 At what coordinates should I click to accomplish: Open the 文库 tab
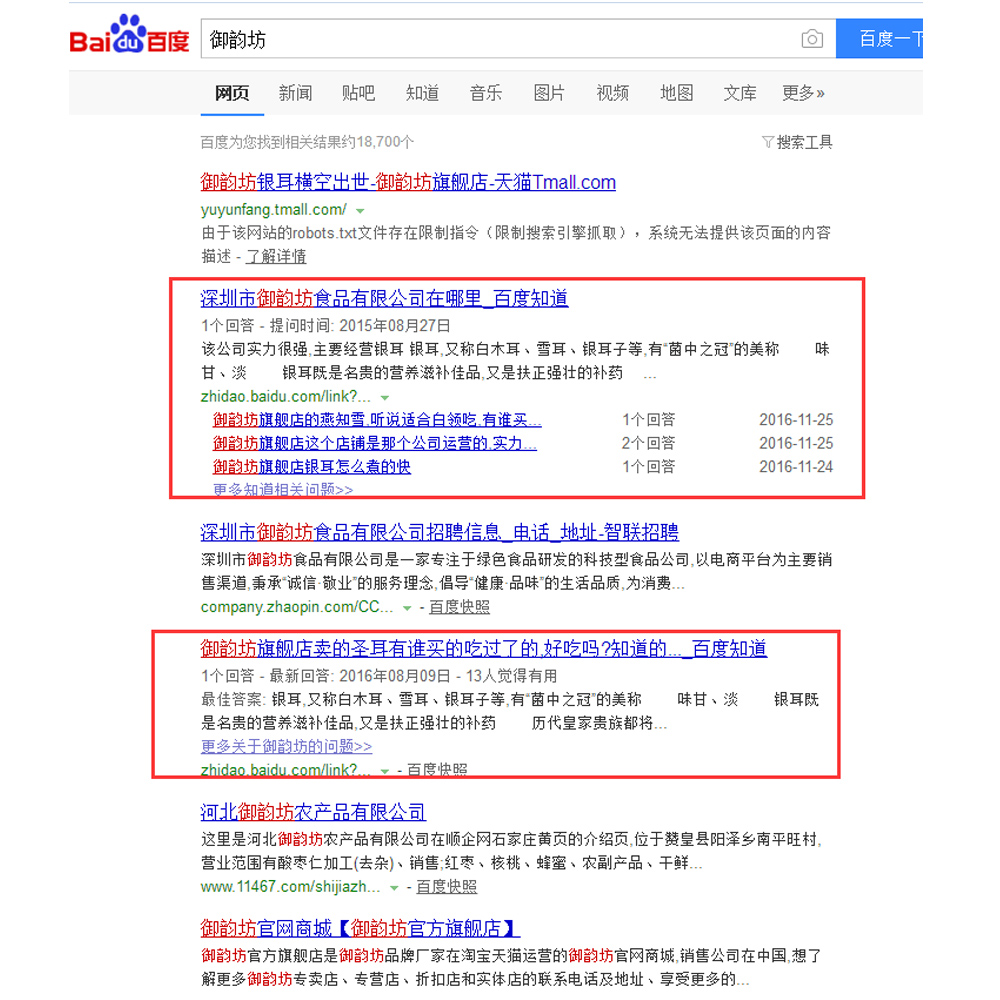[740, 93]
